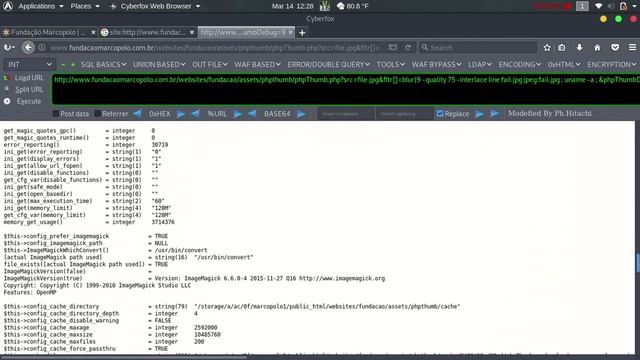This screenshot has width=640, height=360.
Task: Reload the page with the refresh icon
Action: pyautogui.click(x=408, y=47)
